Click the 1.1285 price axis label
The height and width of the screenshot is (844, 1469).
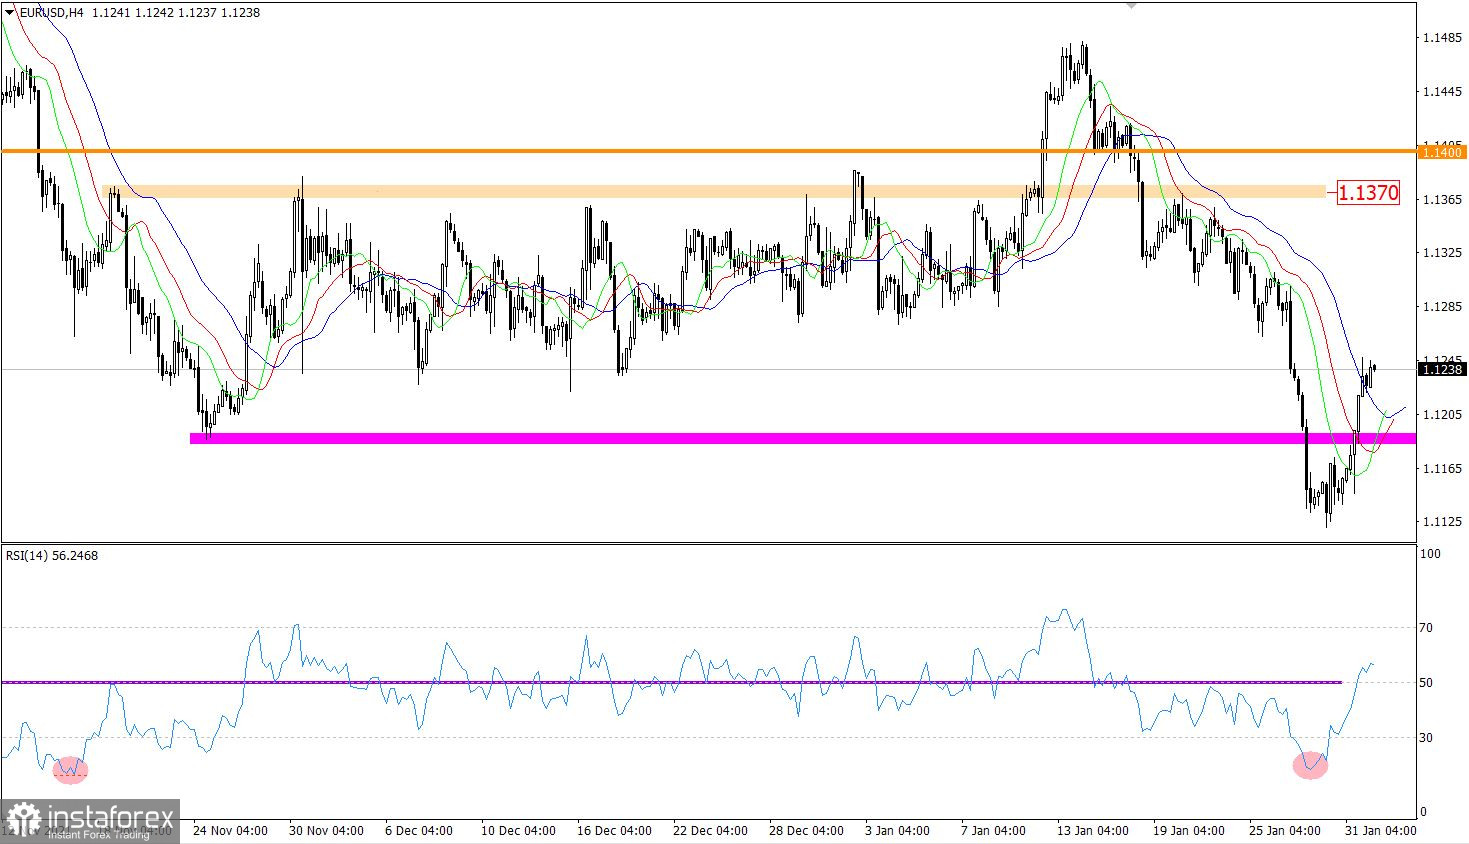[x=1441, y=306]
